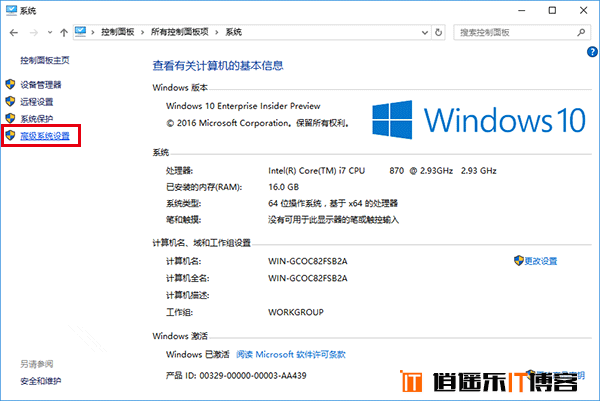Image resolution: width=600 pixels, height=401 pixels.
Task: Click the 系统 breadcrumb segment
Action: [233, 32]
